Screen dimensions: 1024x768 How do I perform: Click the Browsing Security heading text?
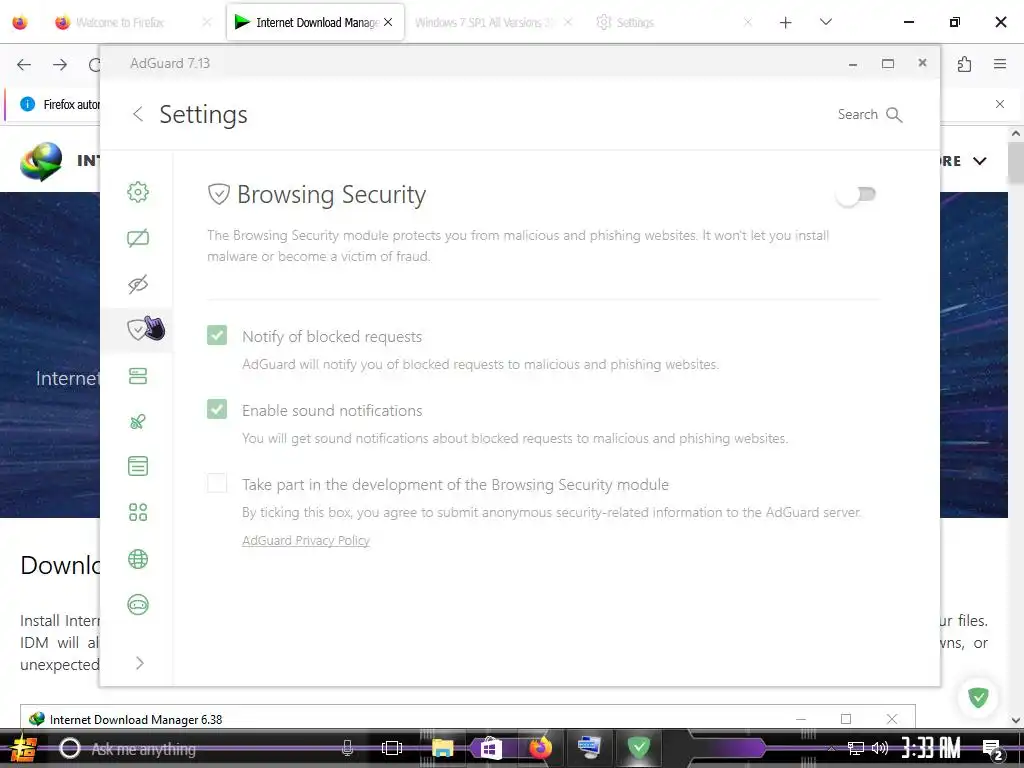[x=331, y=195]
